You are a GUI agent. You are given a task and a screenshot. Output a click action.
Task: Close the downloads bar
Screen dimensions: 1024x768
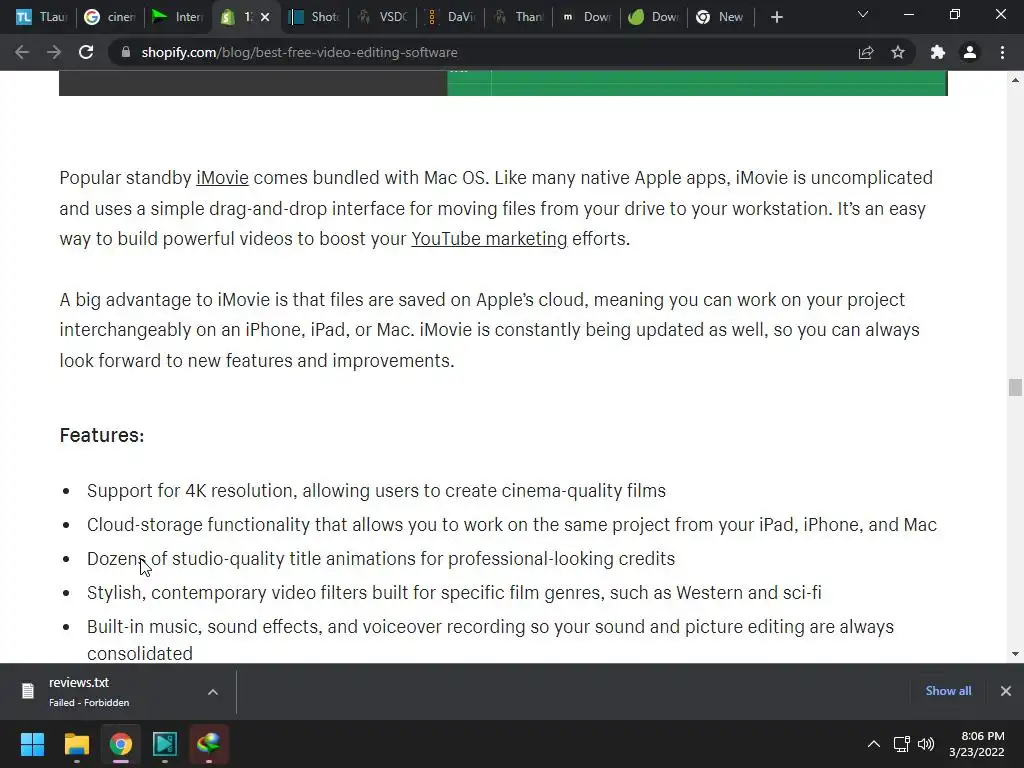click(1006, 691)
